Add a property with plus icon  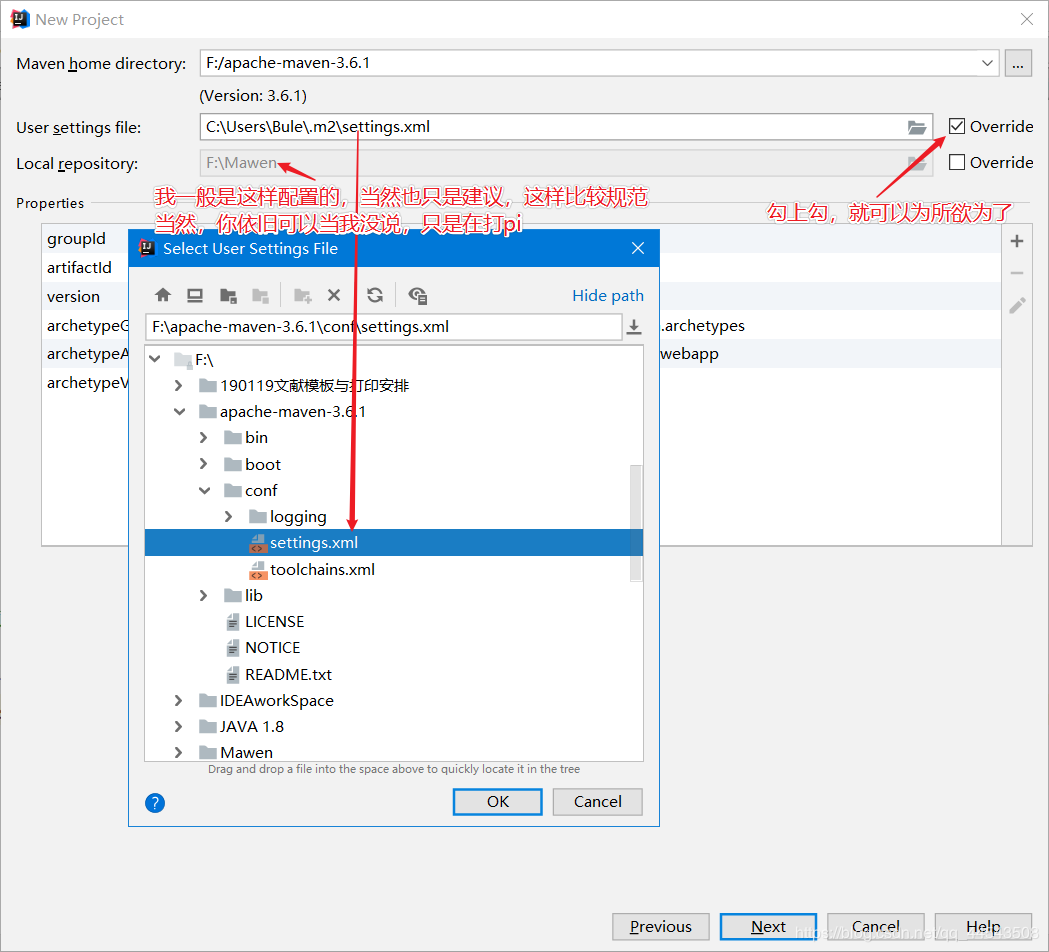(x=1017, y=241)
